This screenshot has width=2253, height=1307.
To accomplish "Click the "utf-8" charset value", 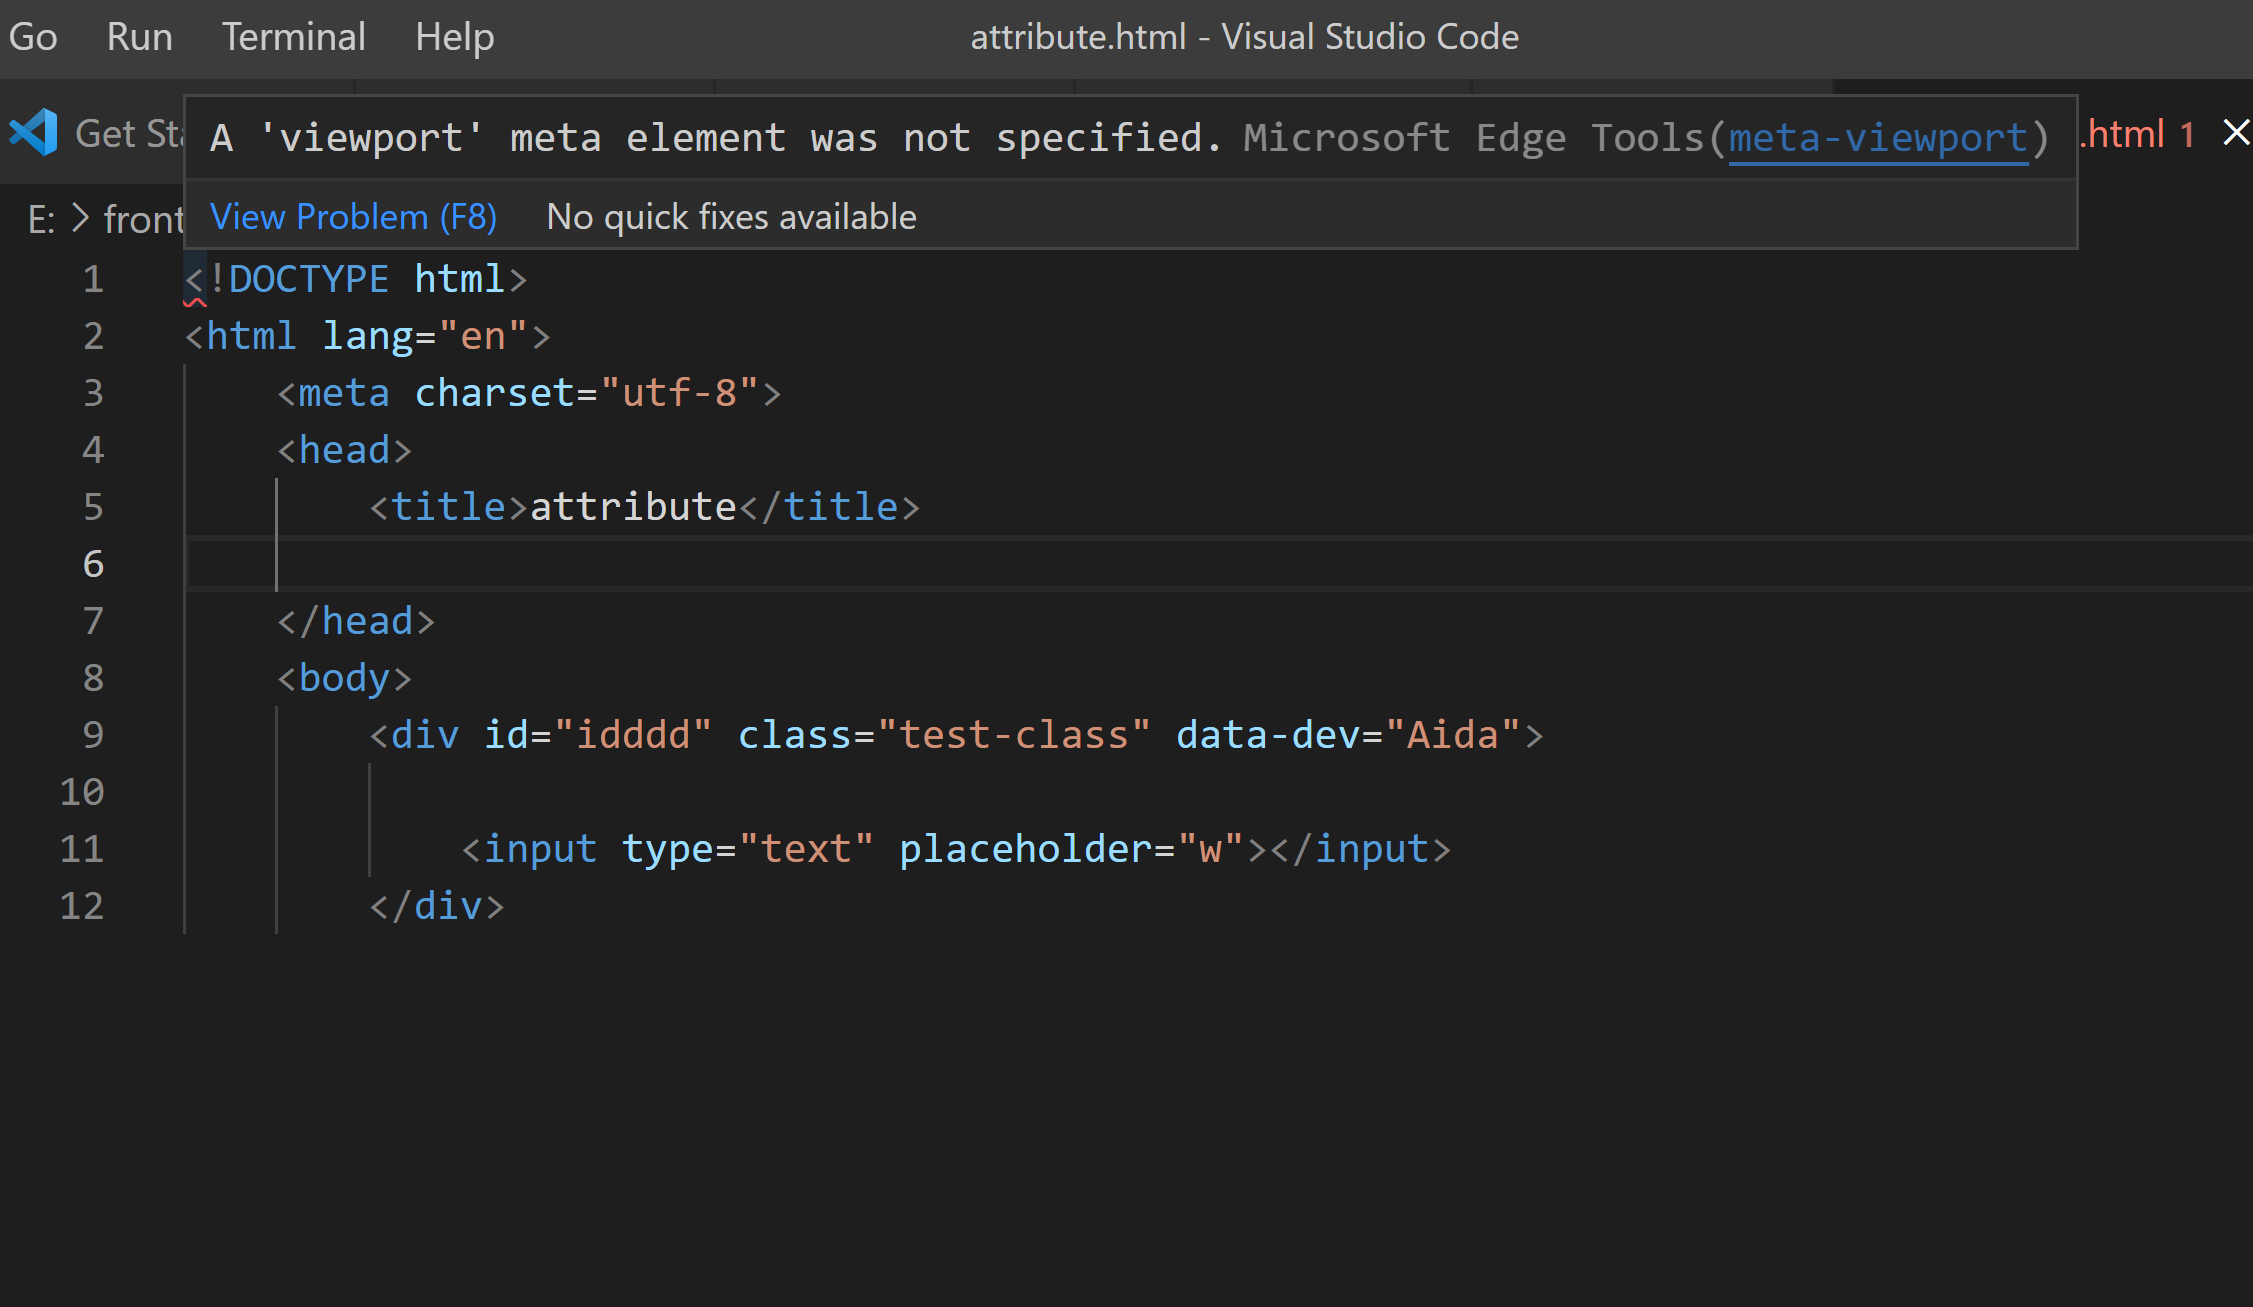I will (x=680, y=393).
